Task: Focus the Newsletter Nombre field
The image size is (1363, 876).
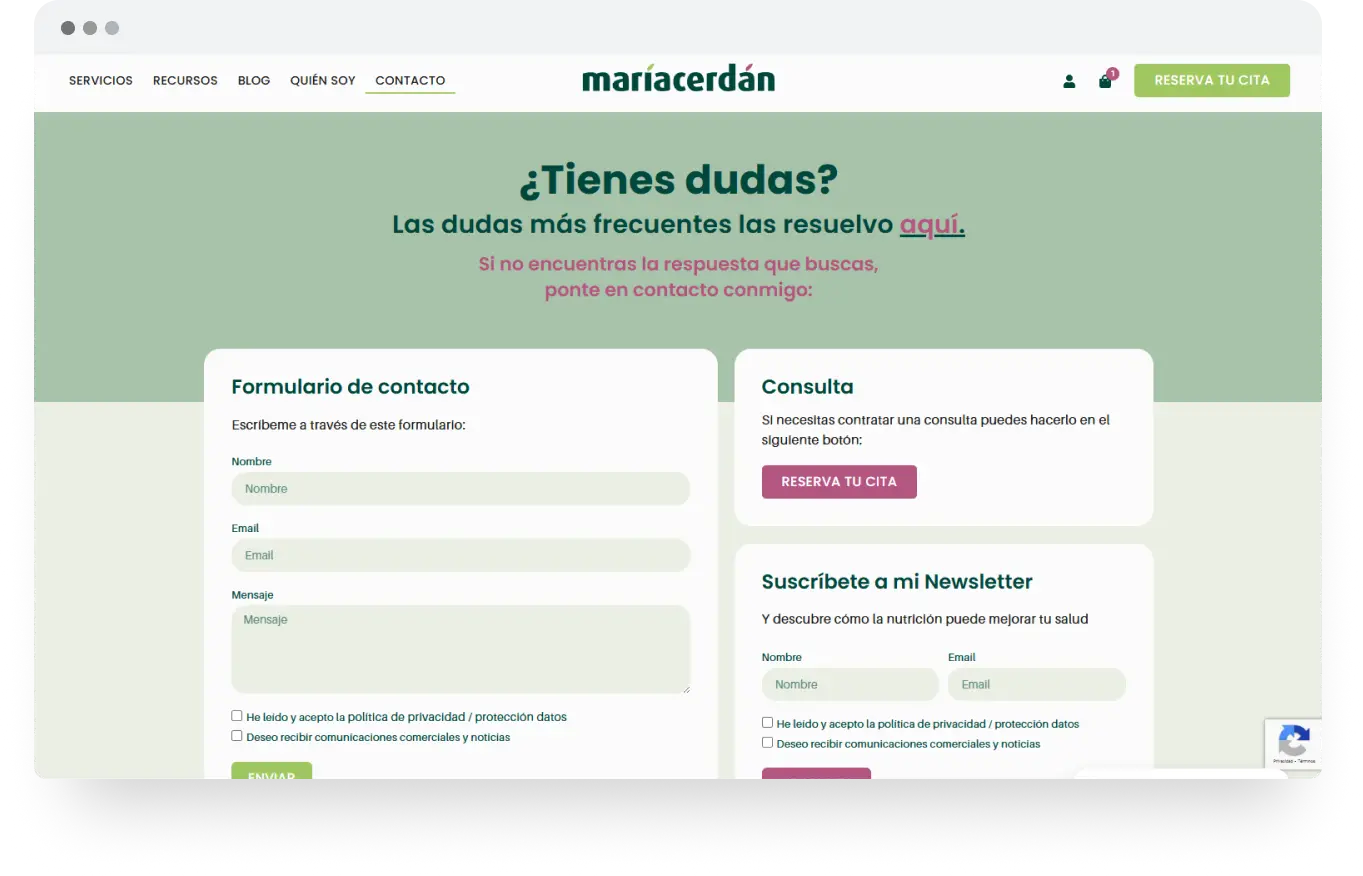Action: [x=850, y=684]
